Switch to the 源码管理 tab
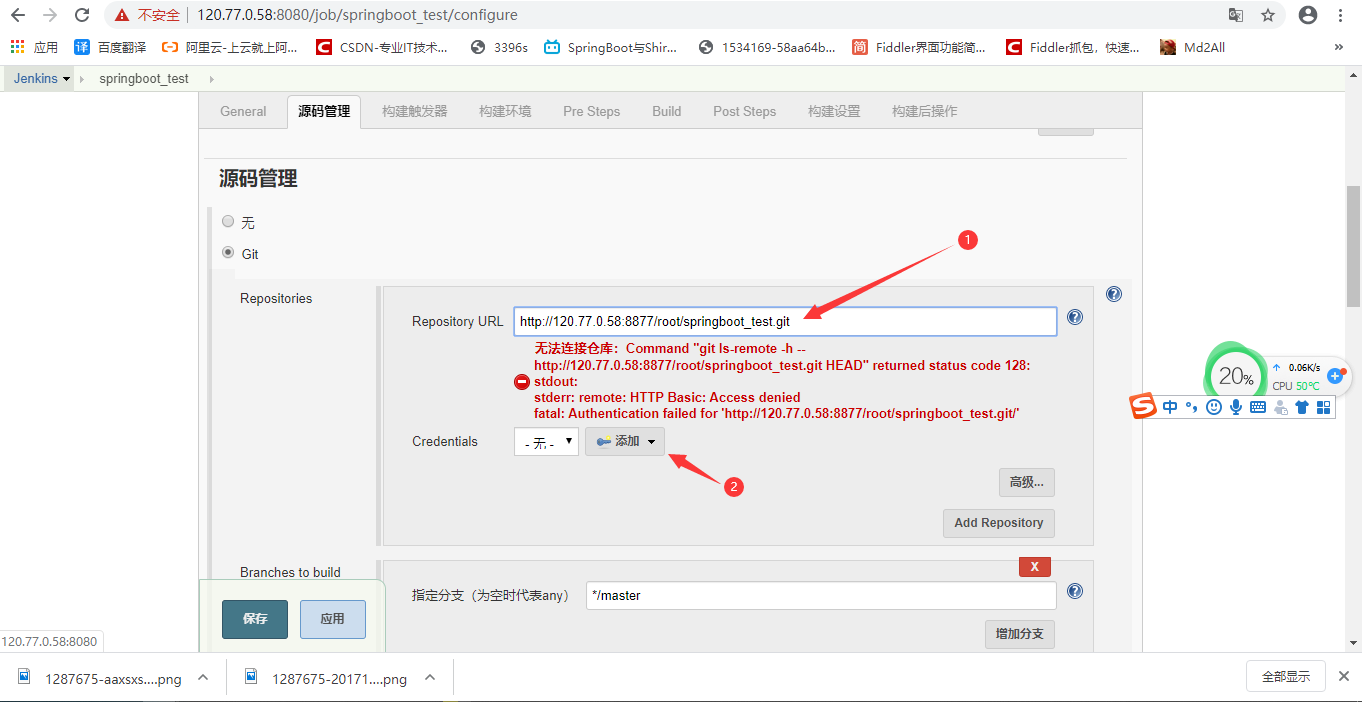1362x702 pixels. (x=324, y=111)
